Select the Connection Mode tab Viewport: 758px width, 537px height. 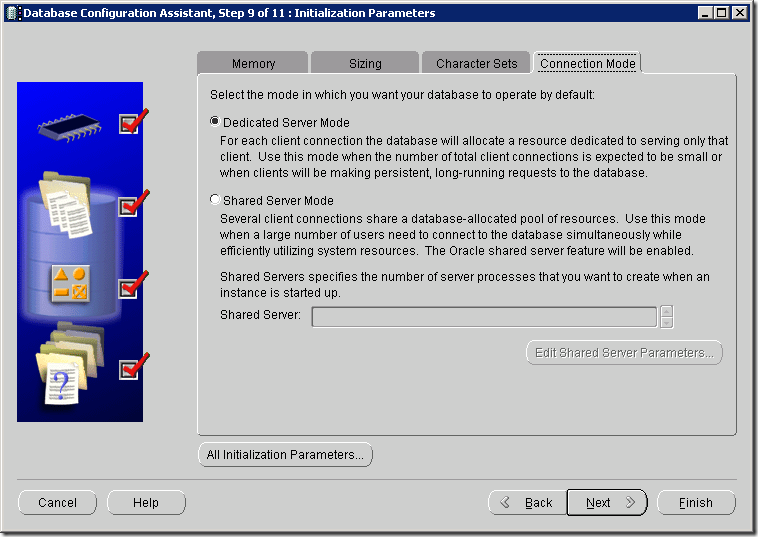tap(587, 63)
